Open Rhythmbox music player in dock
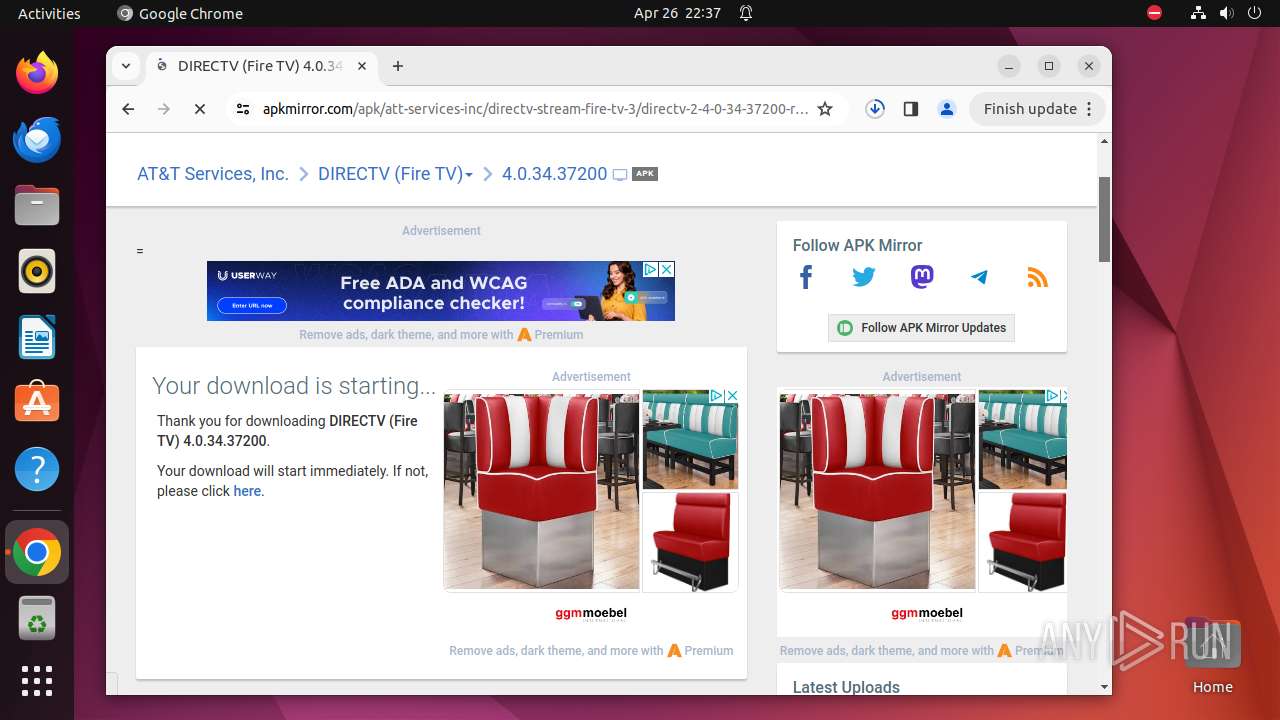This screenshot has height=720, width=1280. click(37, 271)
